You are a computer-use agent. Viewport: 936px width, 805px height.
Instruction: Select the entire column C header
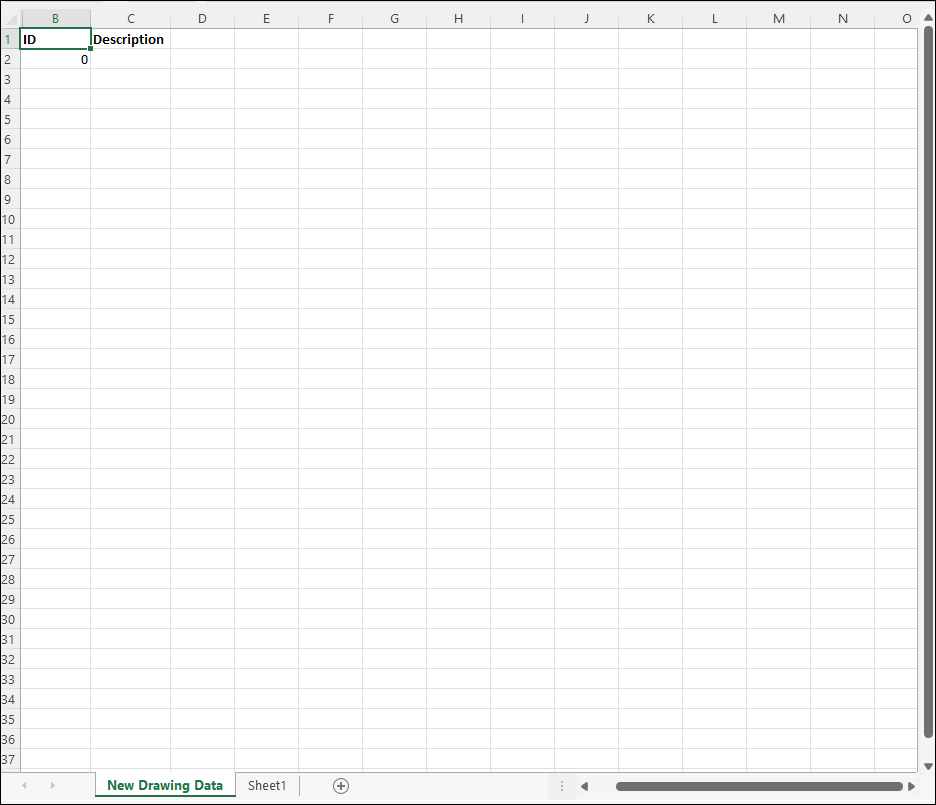pyautogui.click(x=130, y=19)
